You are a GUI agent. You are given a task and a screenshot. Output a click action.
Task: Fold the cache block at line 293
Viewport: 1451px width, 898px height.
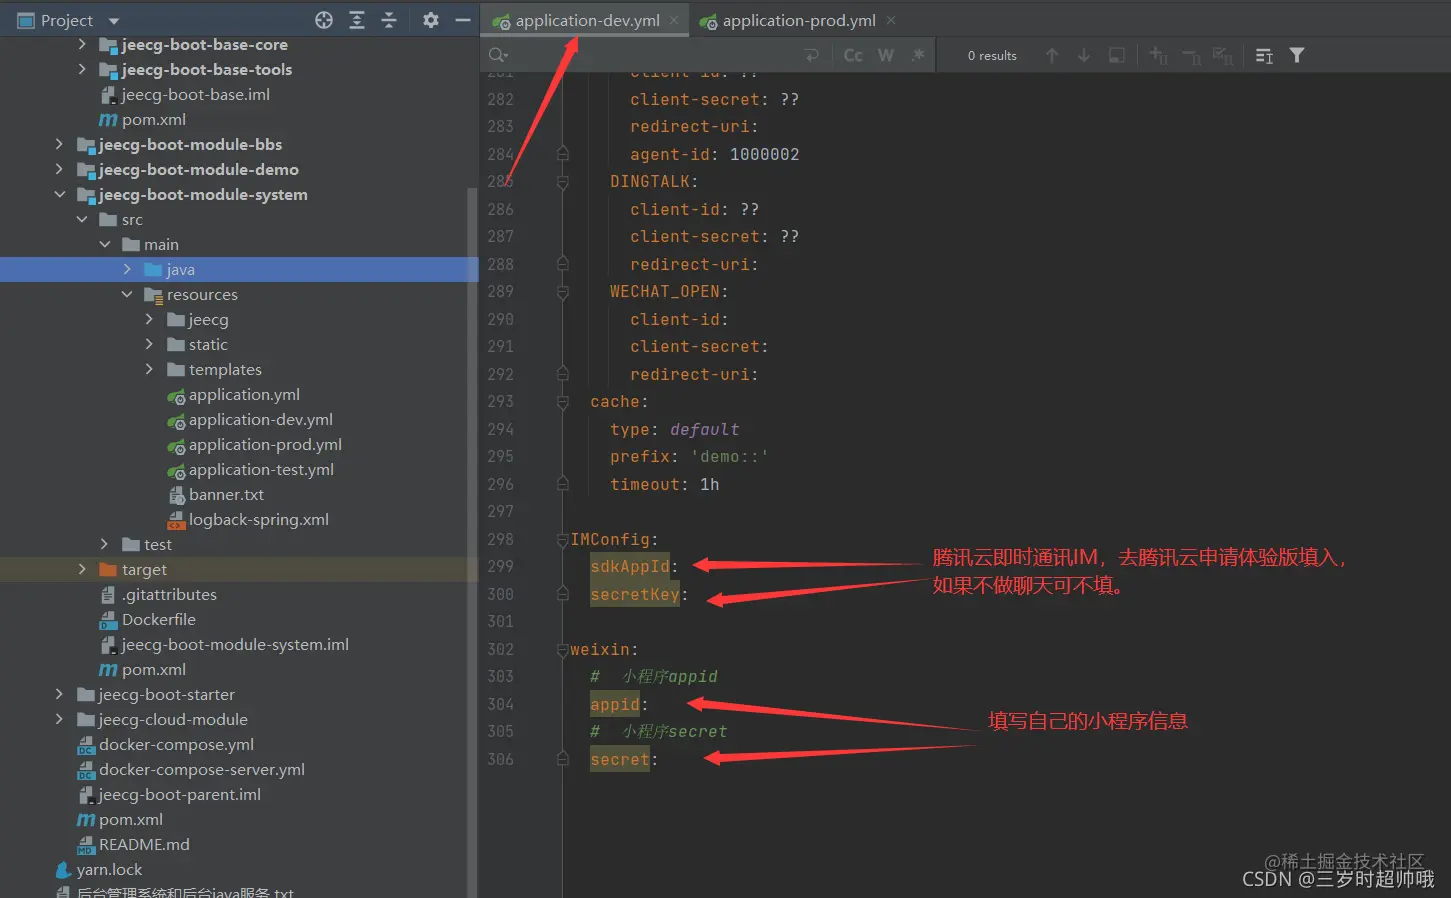coord(562,402)
